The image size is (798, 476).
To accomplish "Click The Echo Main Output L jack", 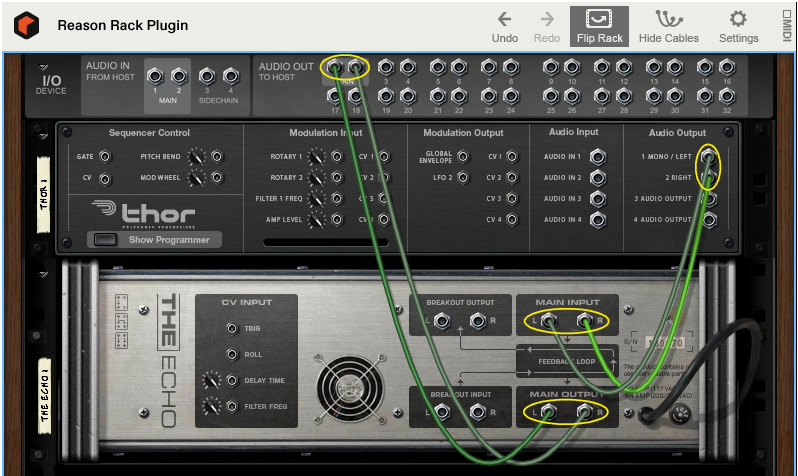I will click(x=548, y=411).
